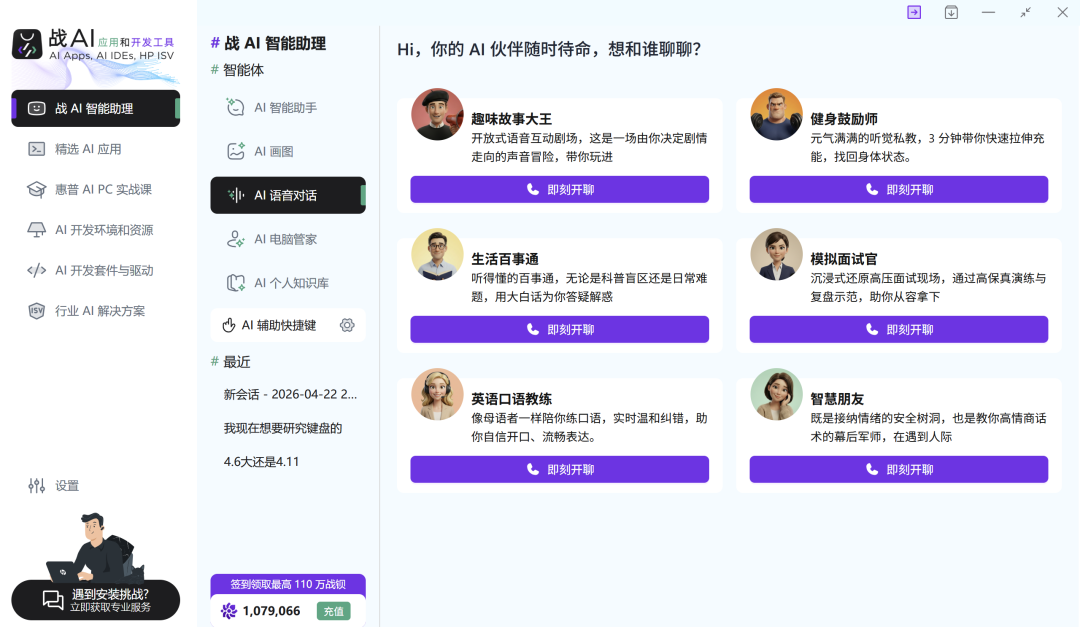Click the gear icon beside AI 辅助快捷键
The image size is (1080, 627).
tap(347, 324)
